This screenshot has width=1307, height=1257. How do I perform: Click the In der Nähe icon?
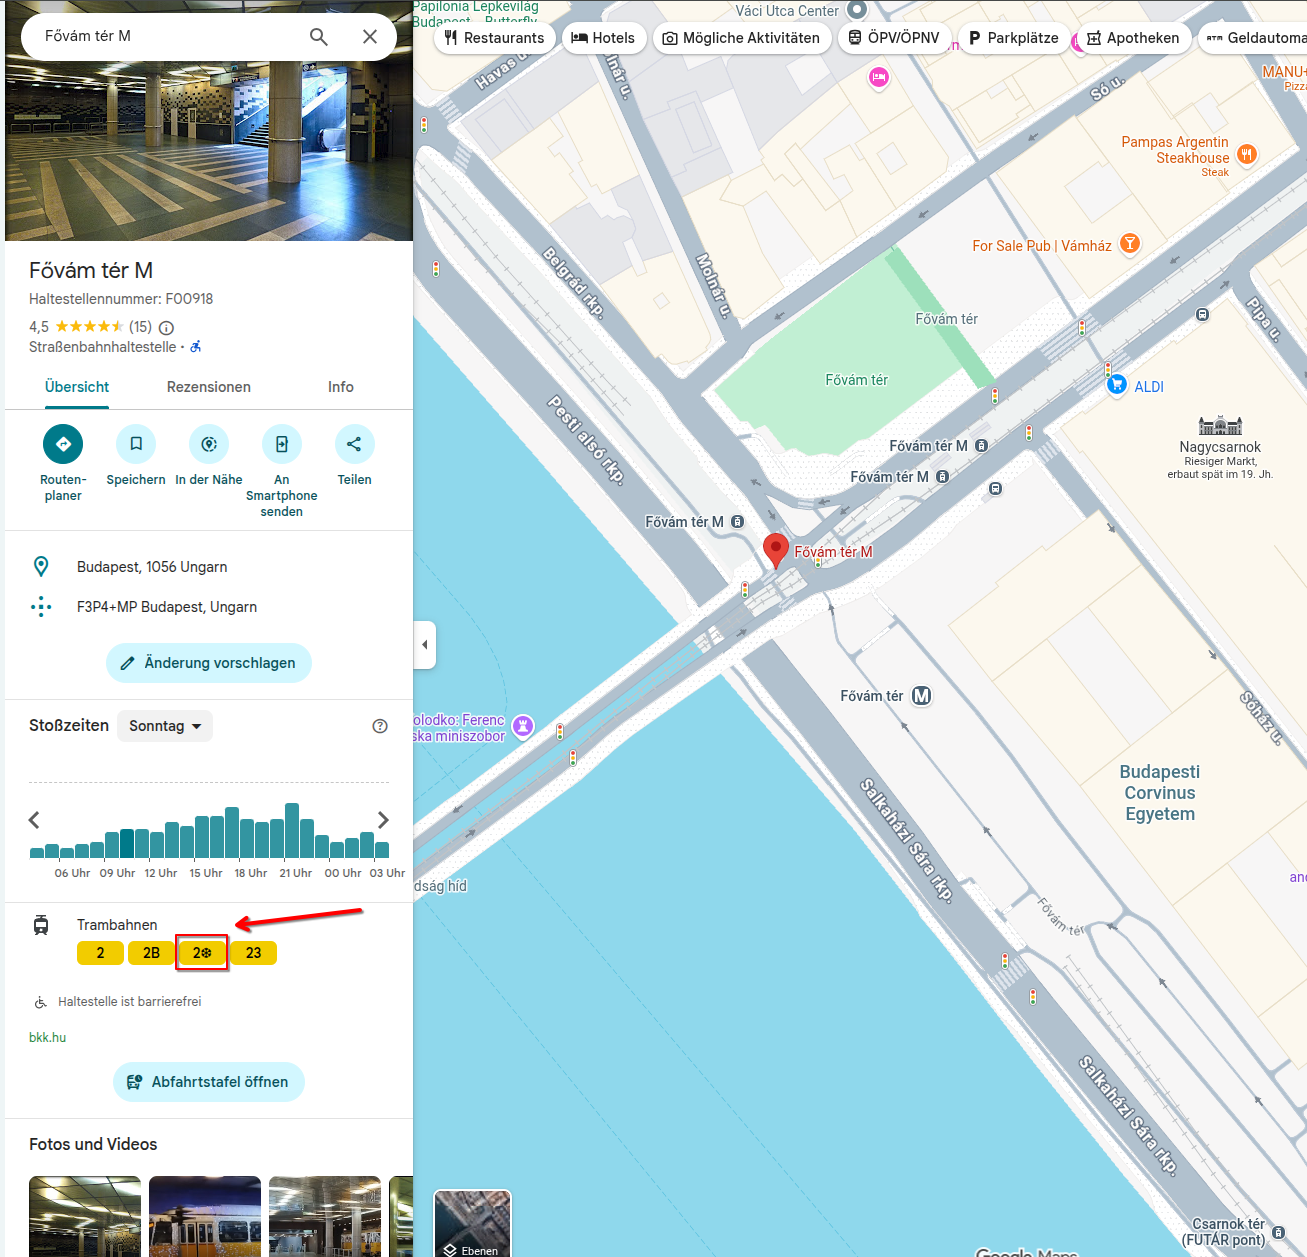click(209, 444)
